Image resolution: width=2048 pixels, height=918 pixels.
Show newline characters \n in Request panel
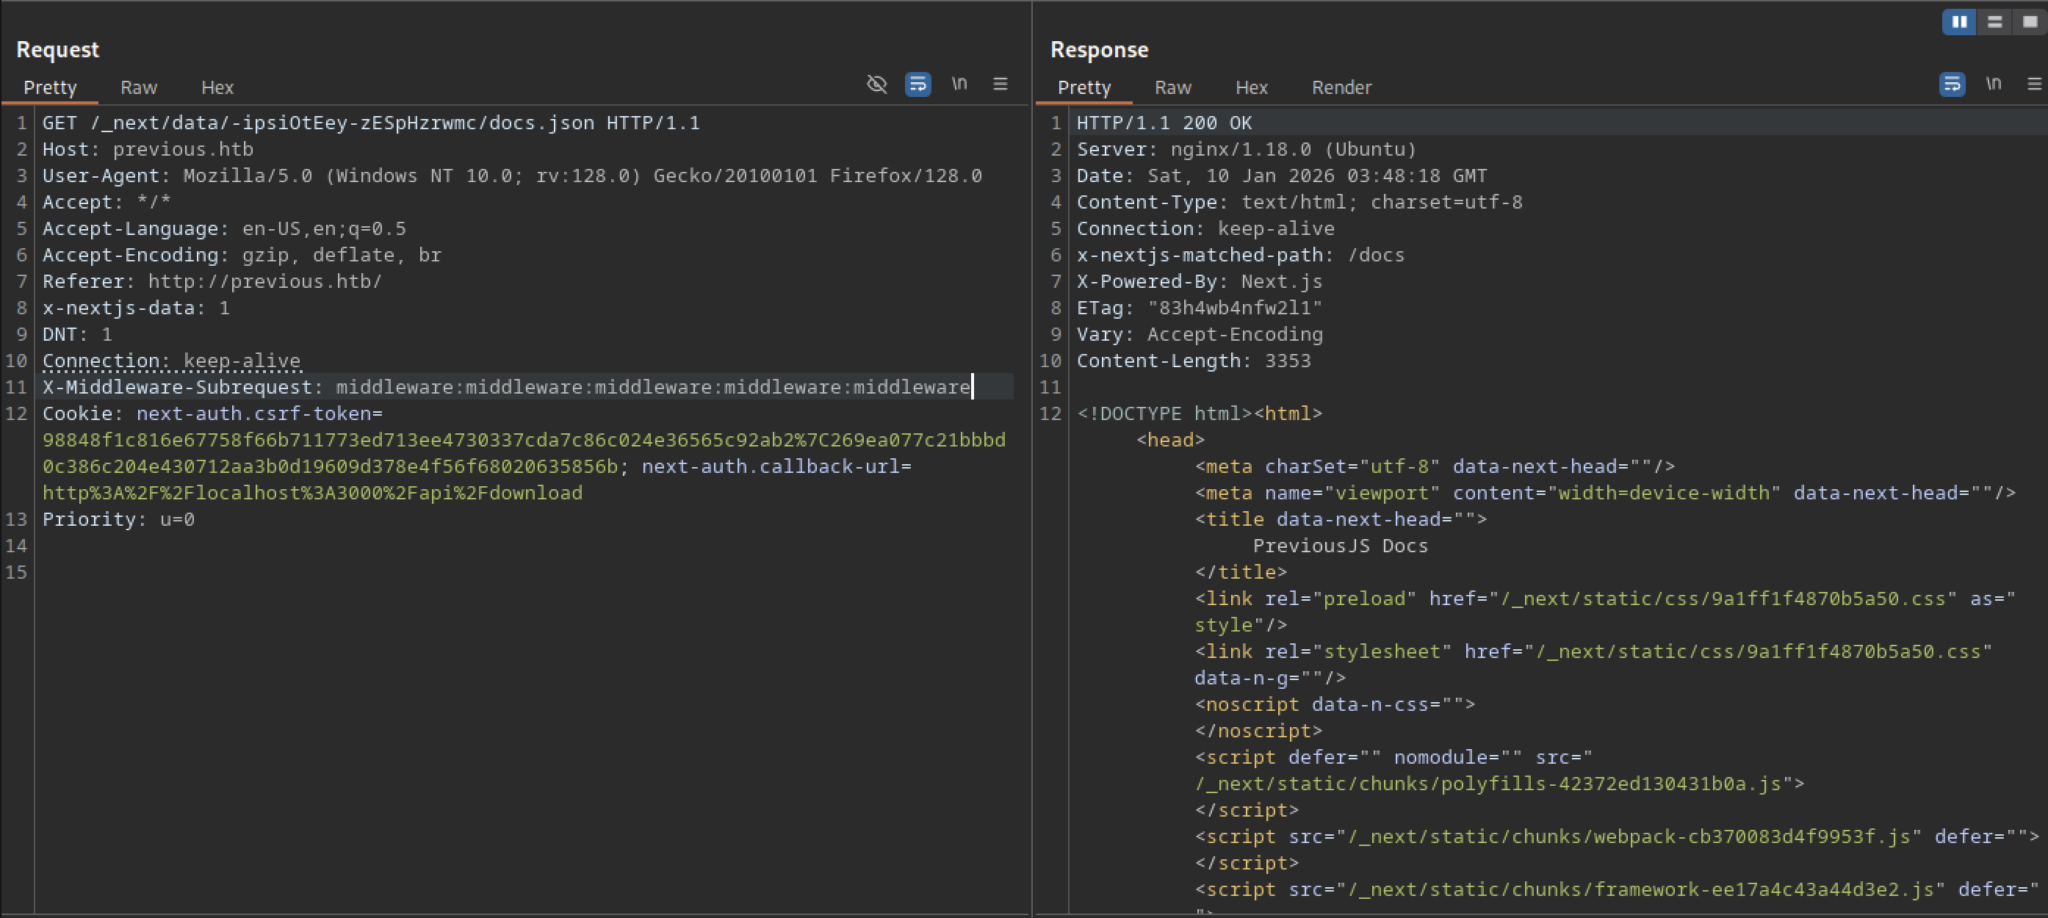[959, 84]
